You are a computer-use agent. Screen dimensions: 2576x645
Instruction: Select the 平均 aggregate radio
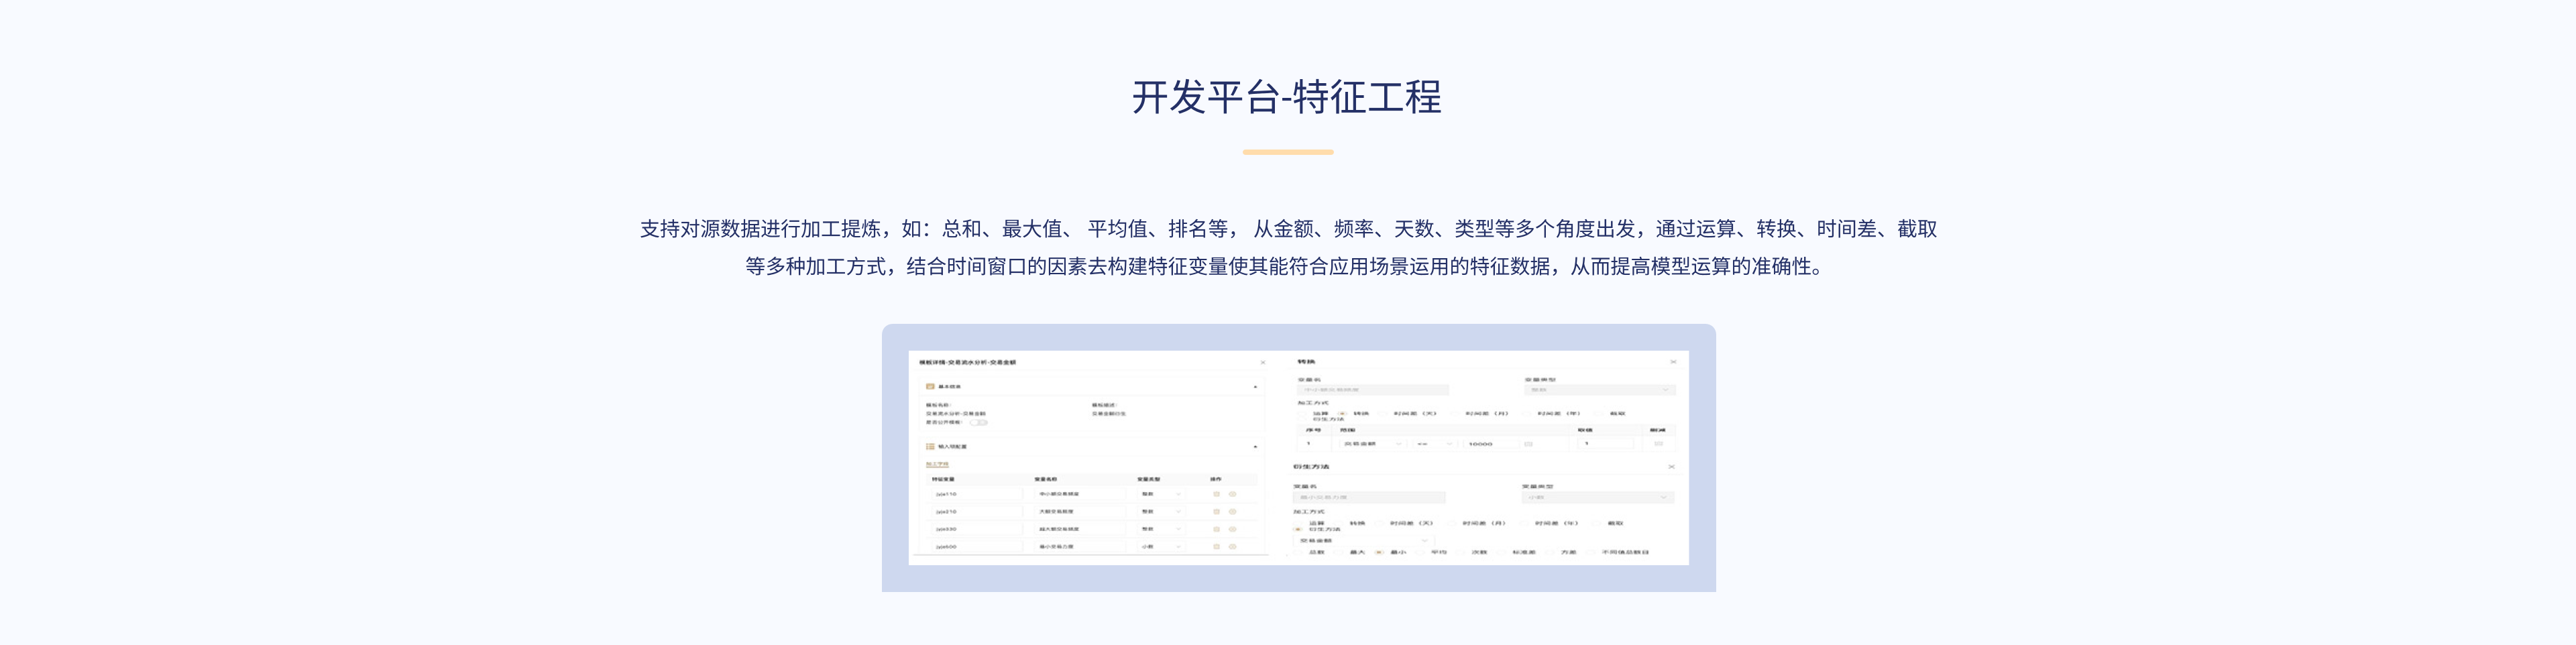pos(1420,552)
